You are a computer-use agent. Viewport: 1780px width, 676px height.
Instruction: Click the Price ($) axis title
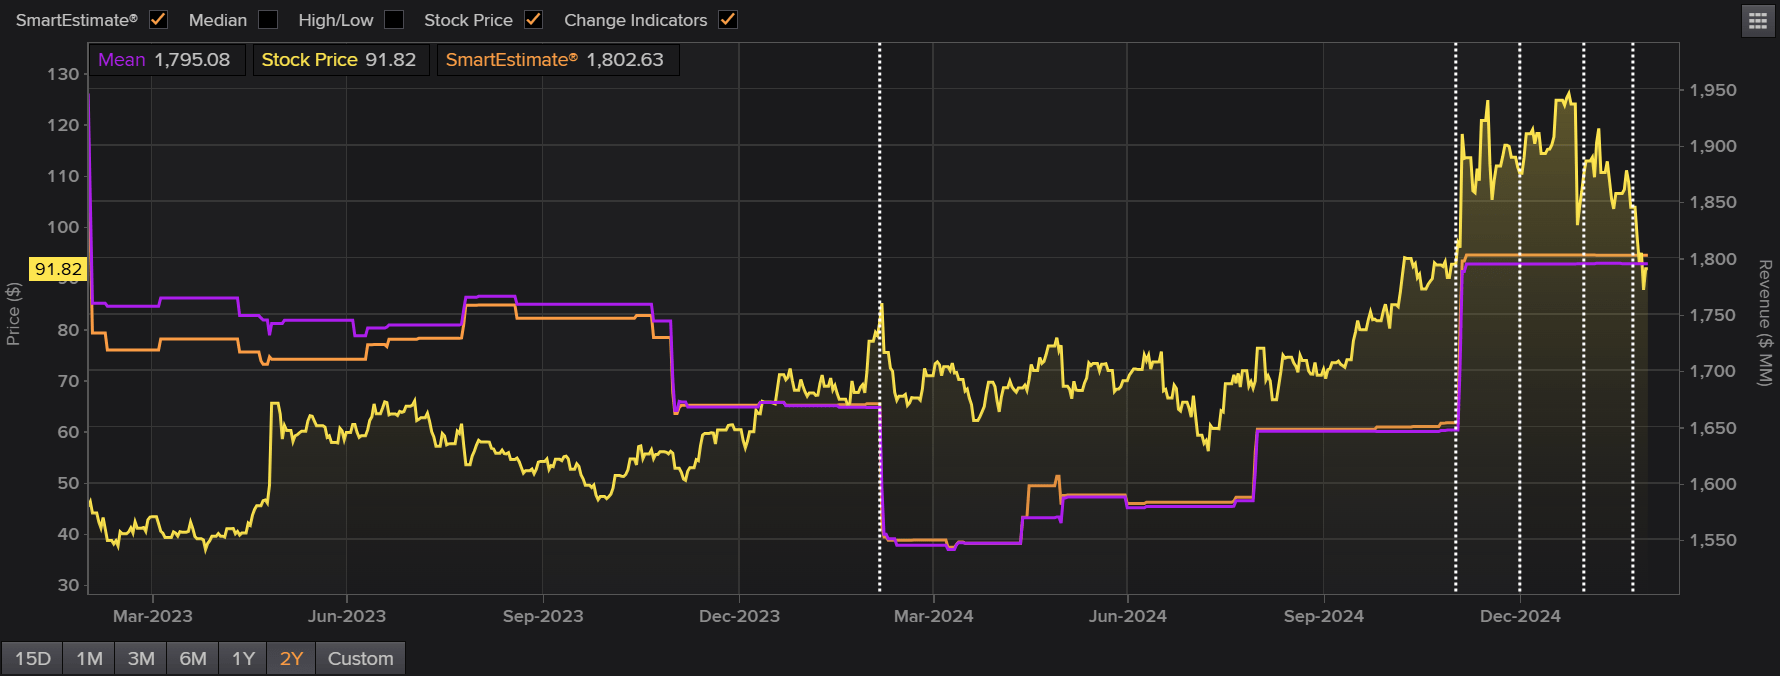point(13,314)
